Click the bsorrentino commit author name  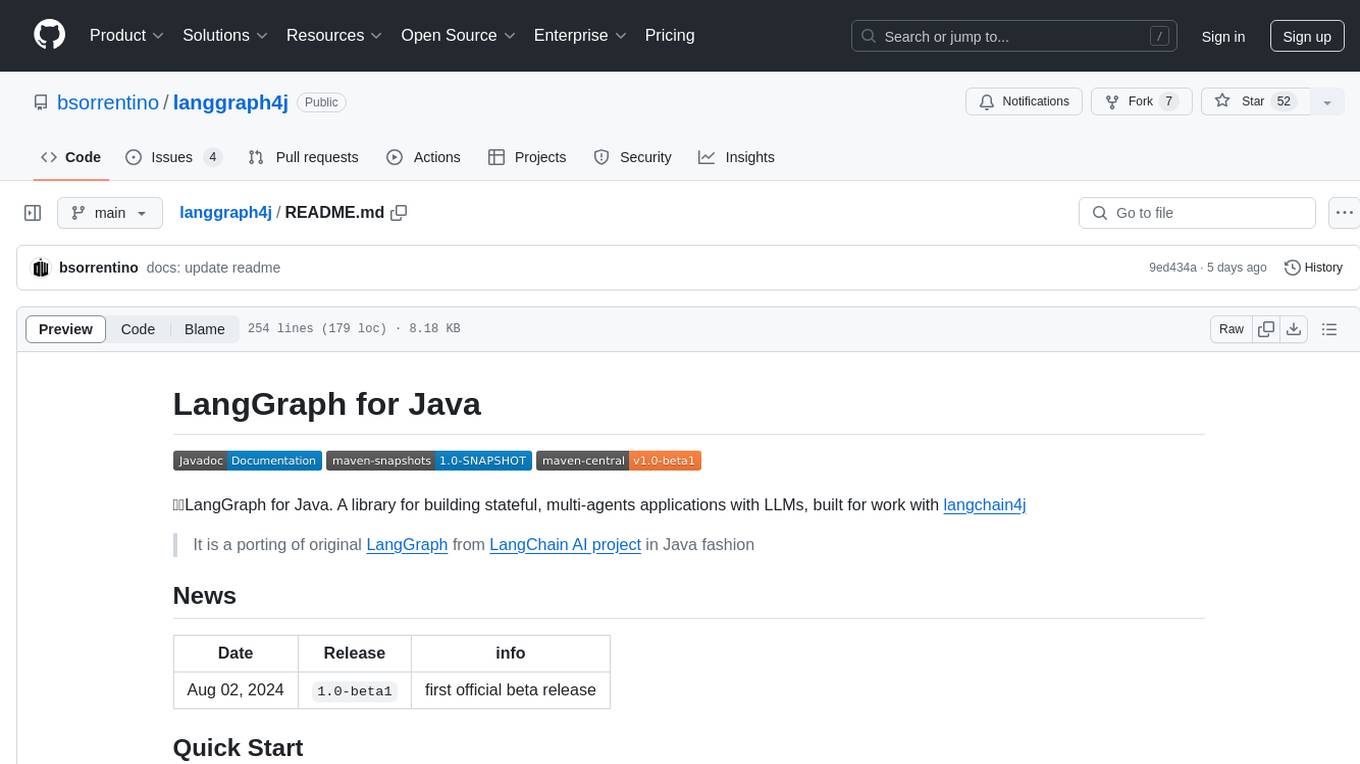(99, 268)
